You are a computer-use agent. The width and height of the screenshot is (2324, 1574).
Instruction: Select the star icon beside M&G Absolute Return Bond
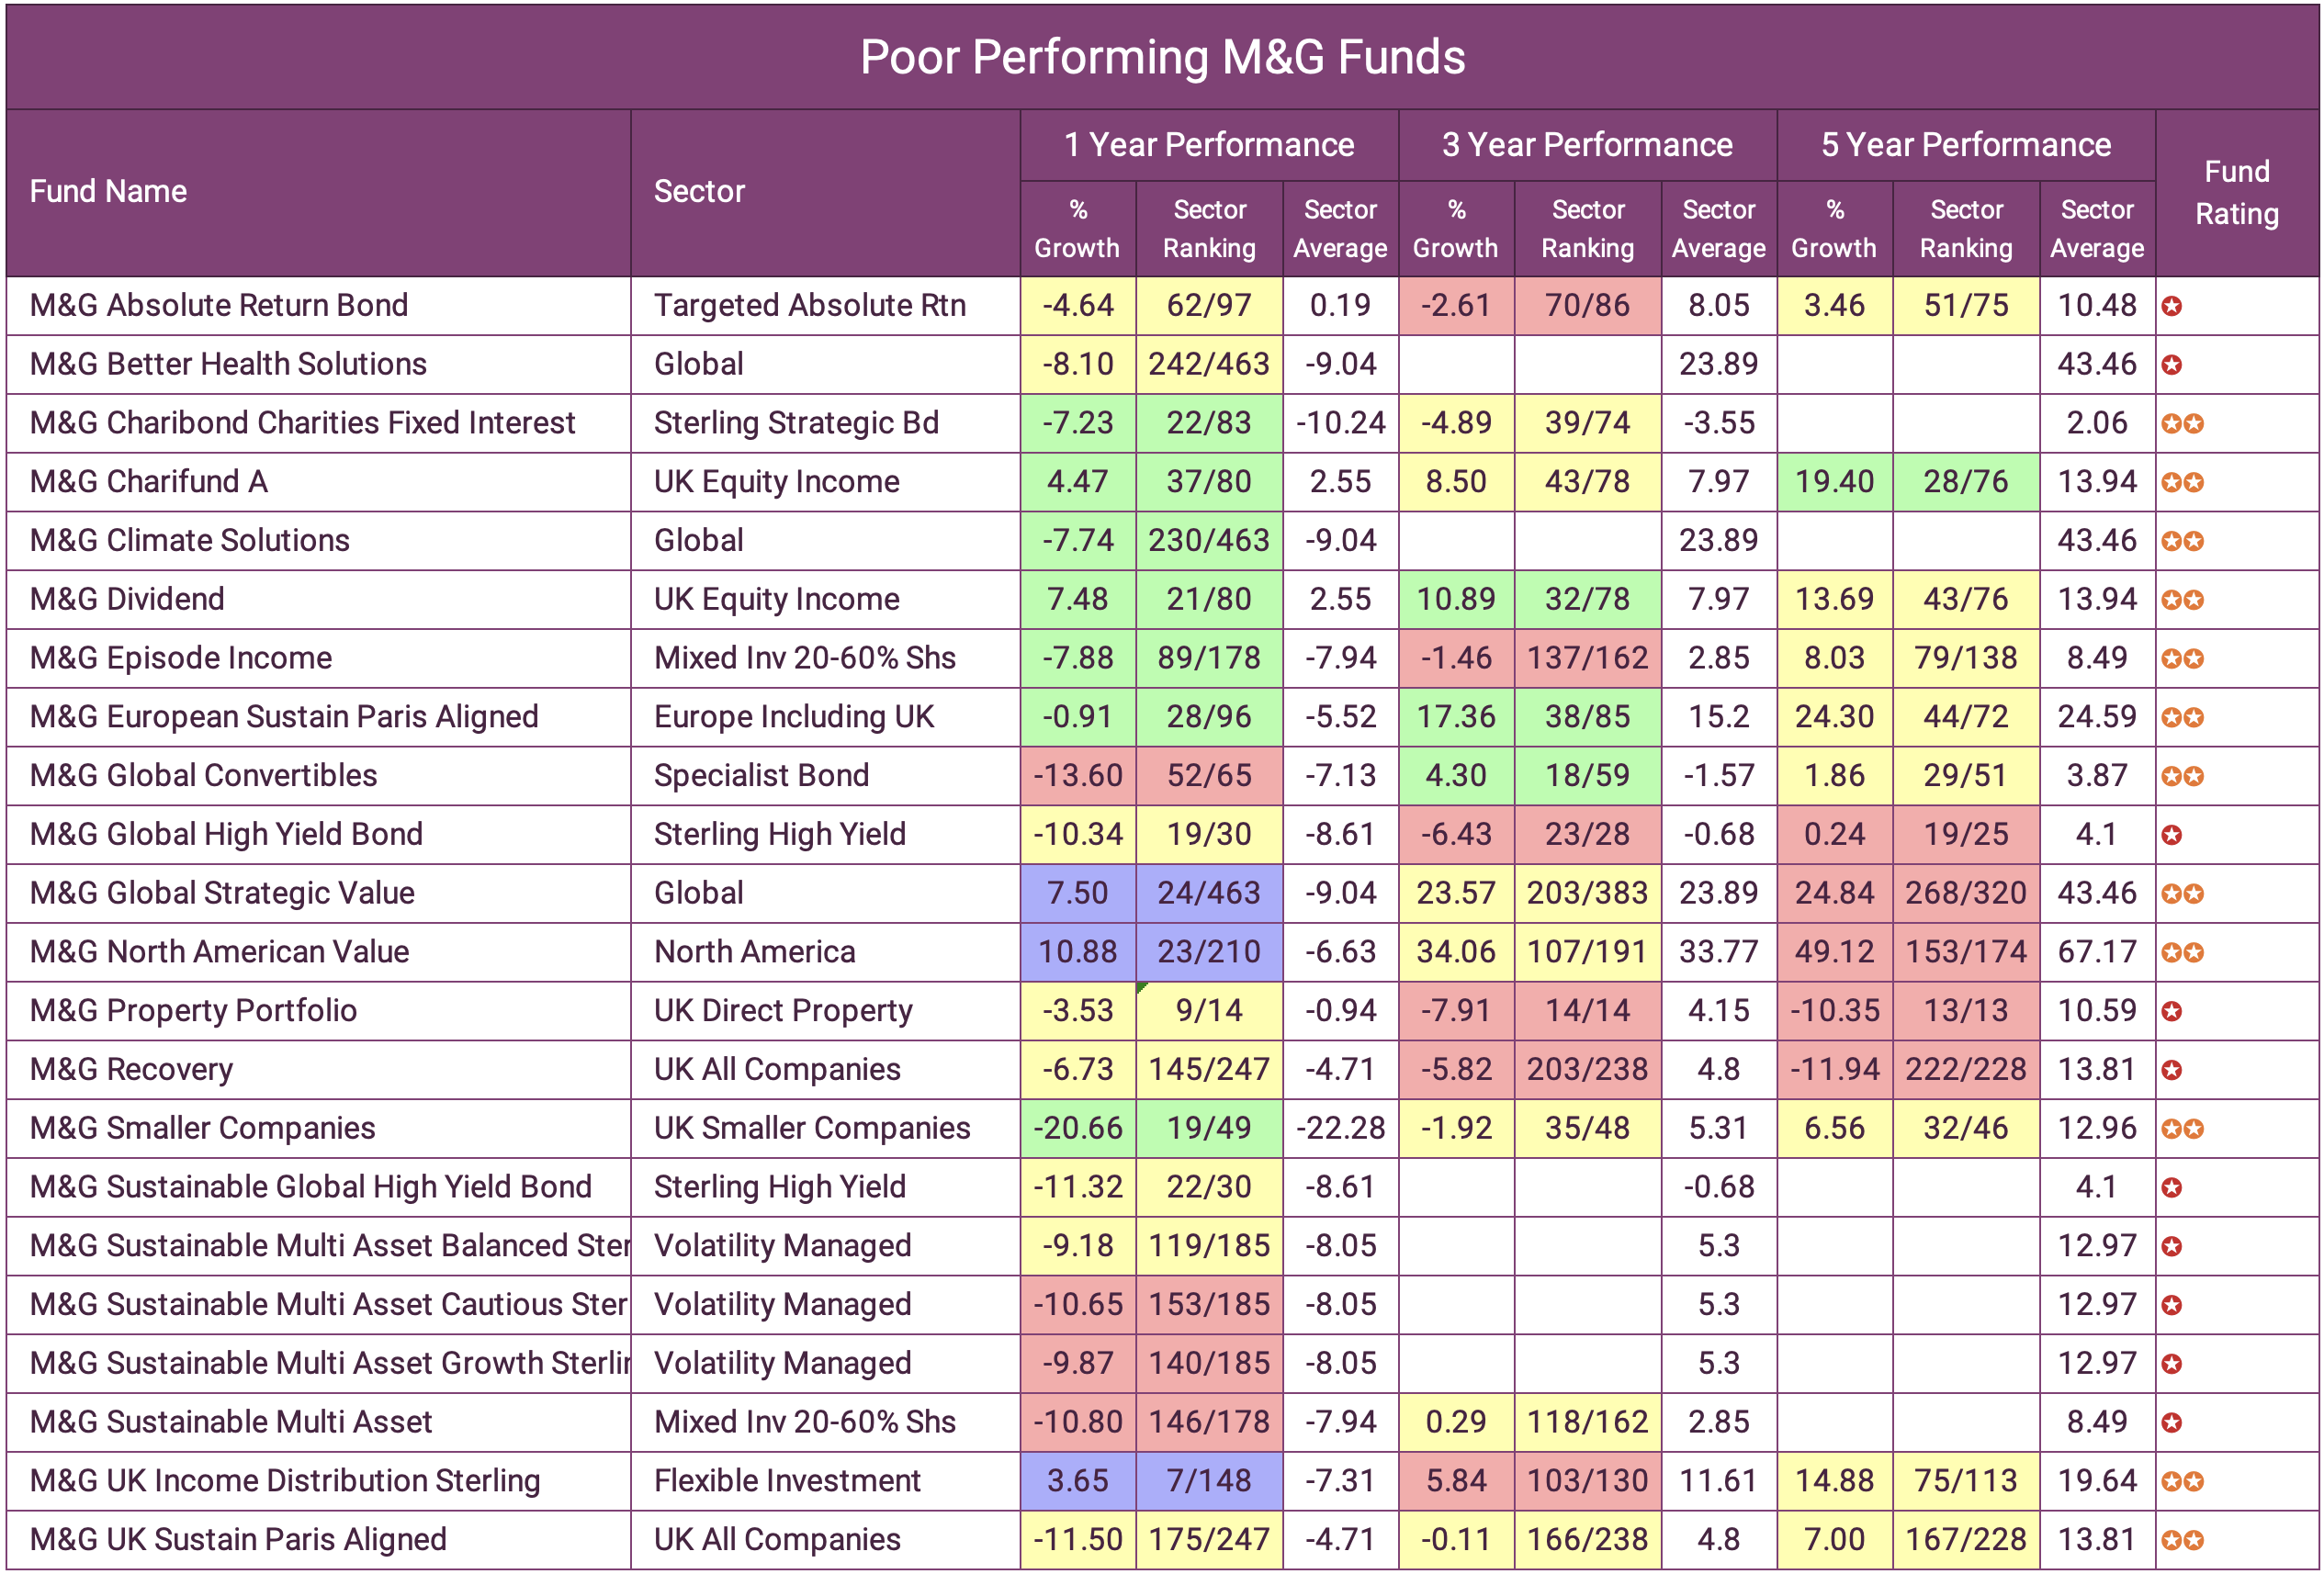pos(2172,306)
